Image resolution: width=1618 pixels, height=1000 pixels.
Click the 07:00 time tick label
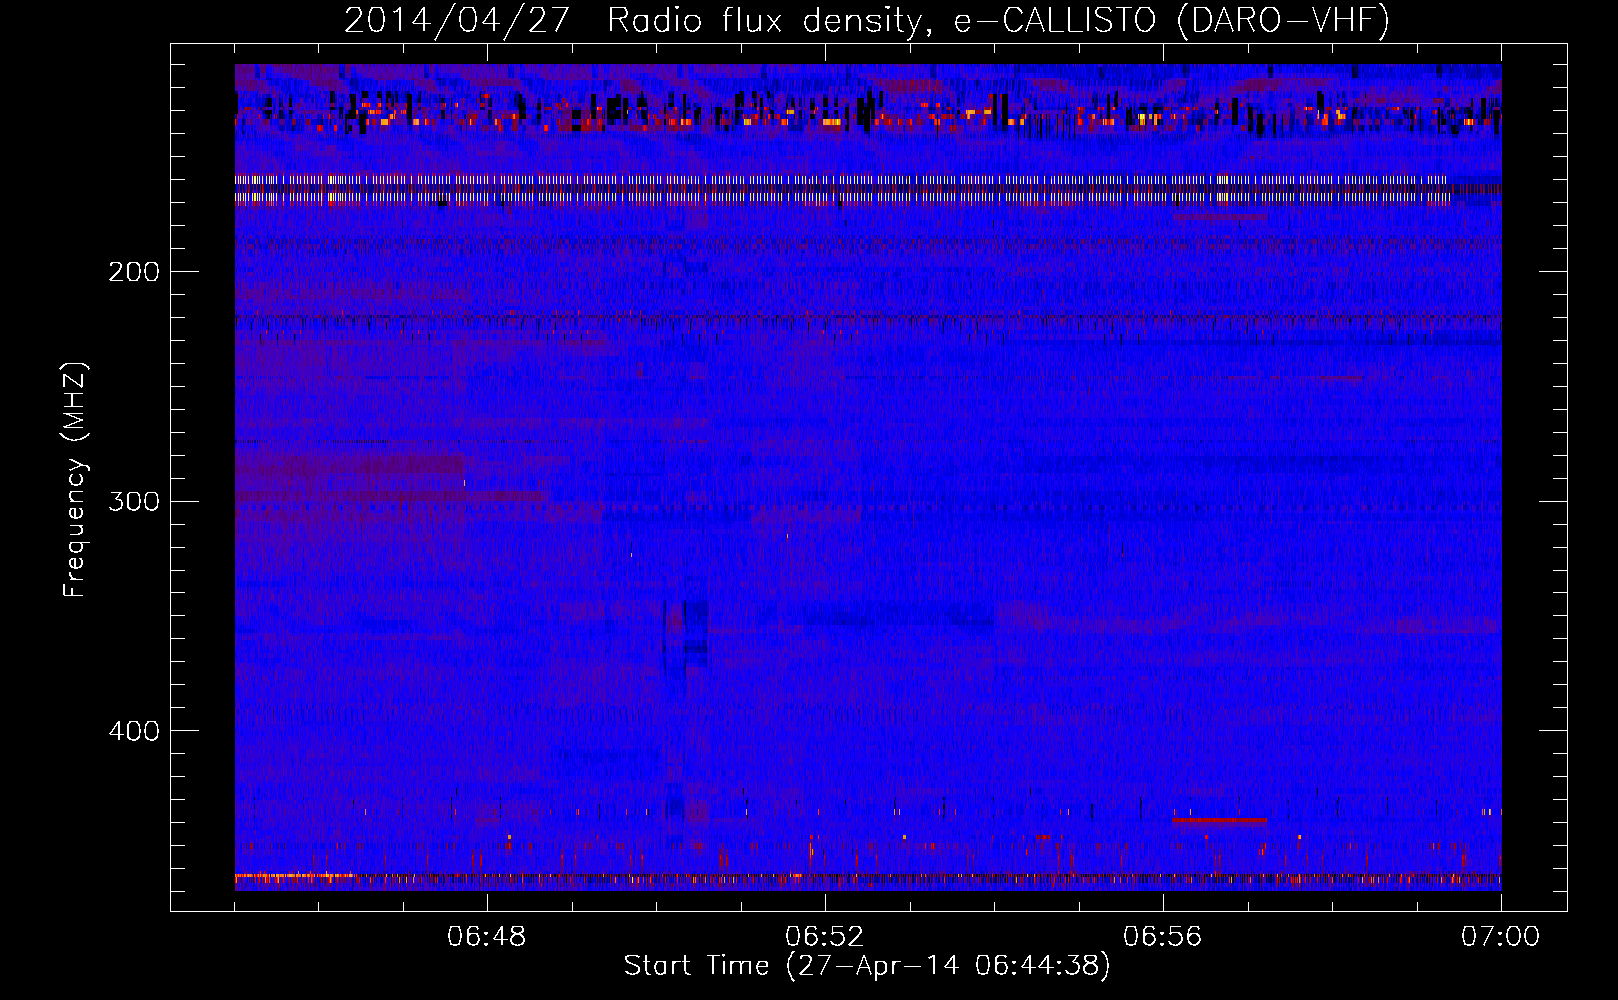click(x=1501, y=937)
